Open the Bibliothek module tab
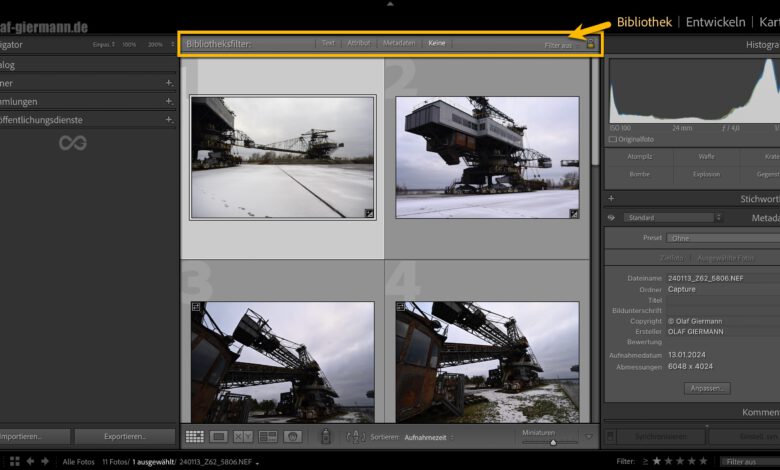This screenshot has height=470, width=780. 644,21
